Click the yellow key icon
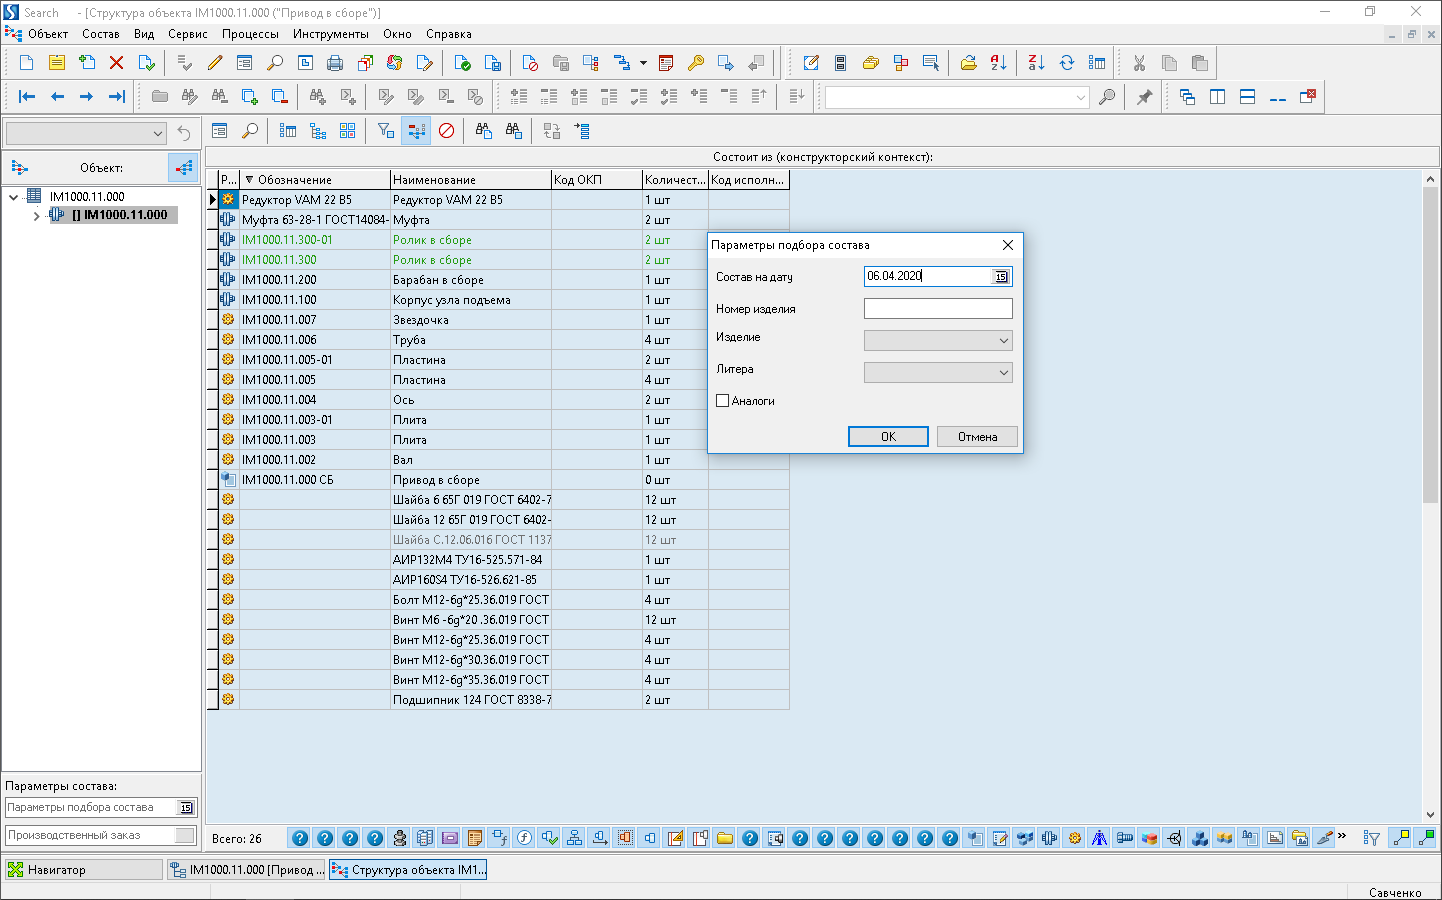Viewport: 1442px width, 900px height. click(696, 63)
